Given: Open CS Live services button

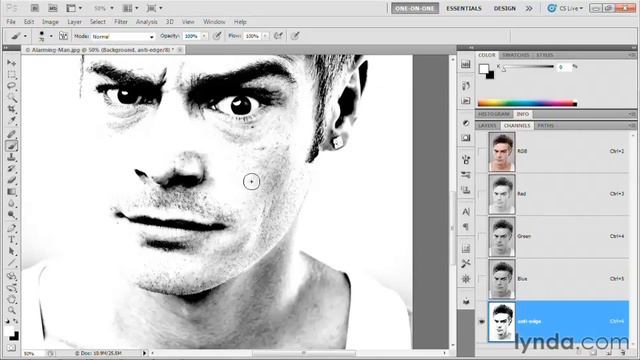Looking at the screenshot, I should tap(565, 8).
